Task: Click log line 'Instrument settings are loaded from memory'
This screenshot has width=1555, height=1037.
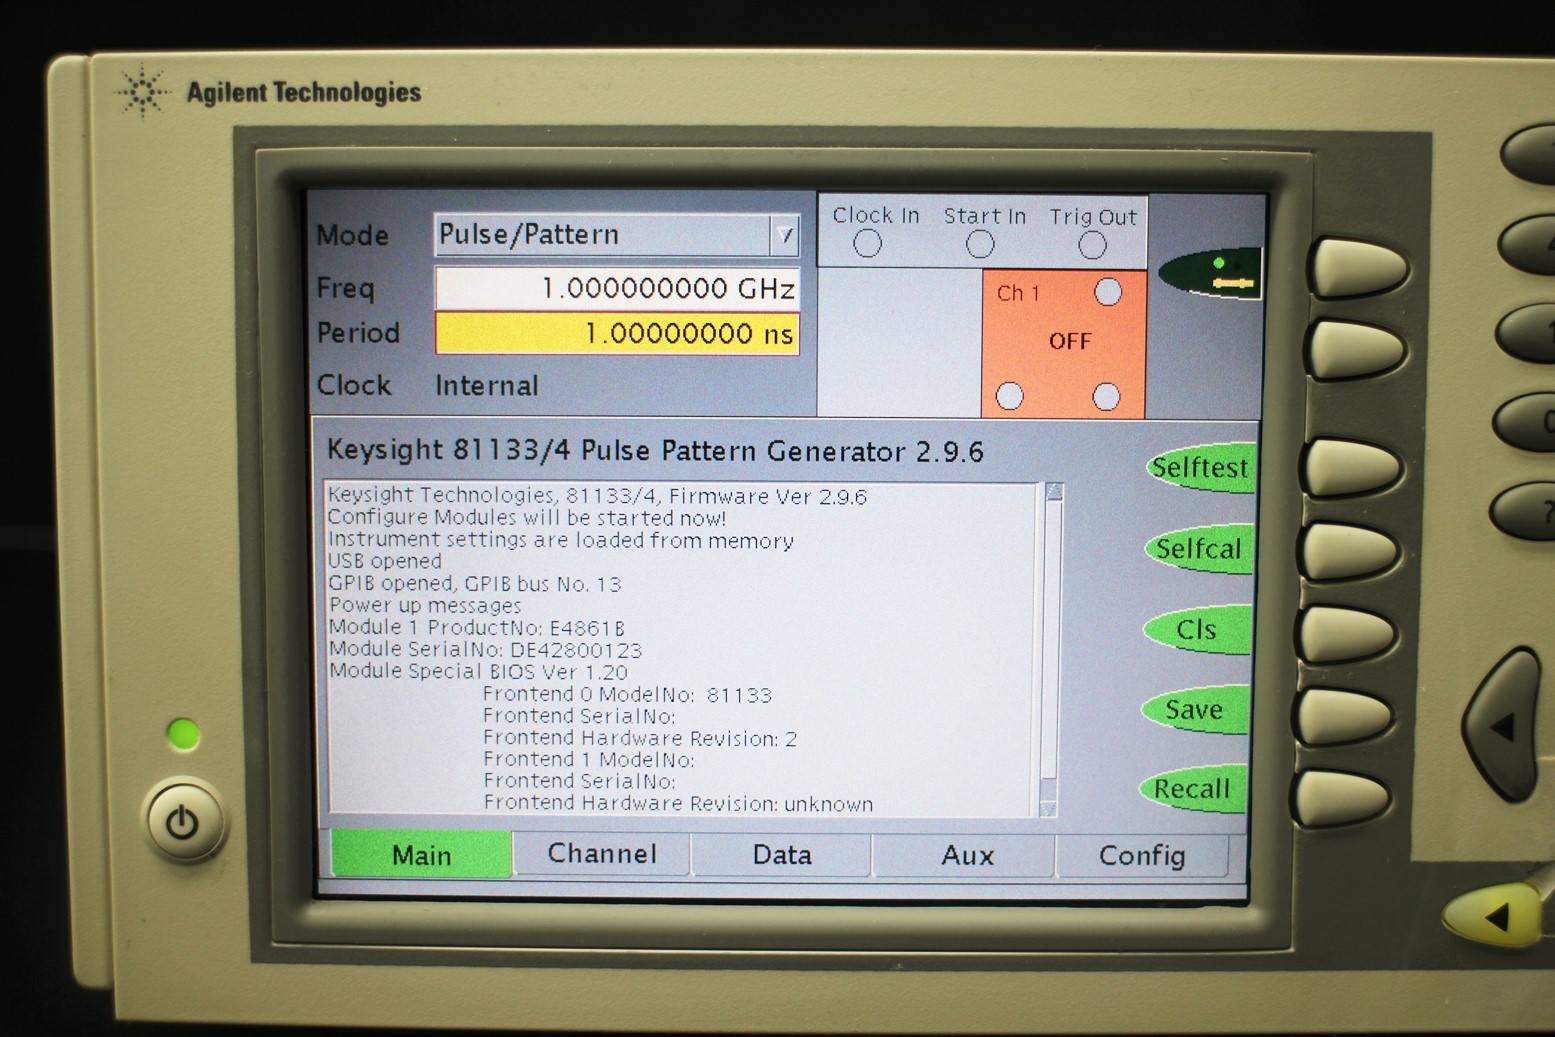Action: pos(561,540)
